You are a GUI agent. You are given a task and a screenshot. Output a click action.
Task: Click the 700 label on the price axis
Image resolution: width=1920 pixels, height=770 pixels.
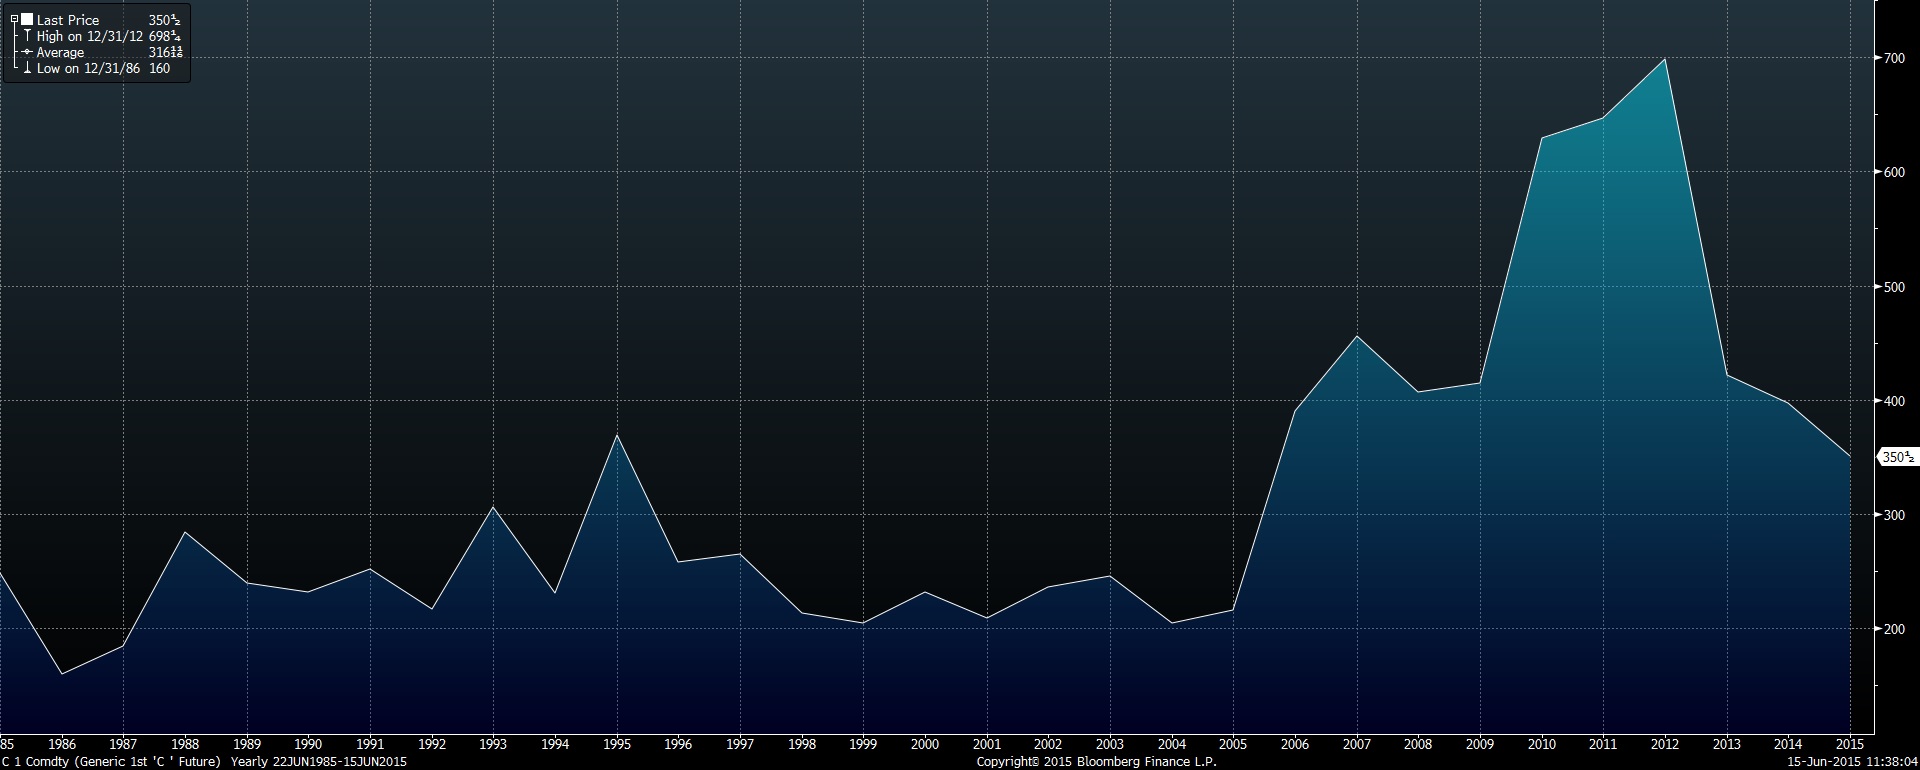click(1894, 59)
